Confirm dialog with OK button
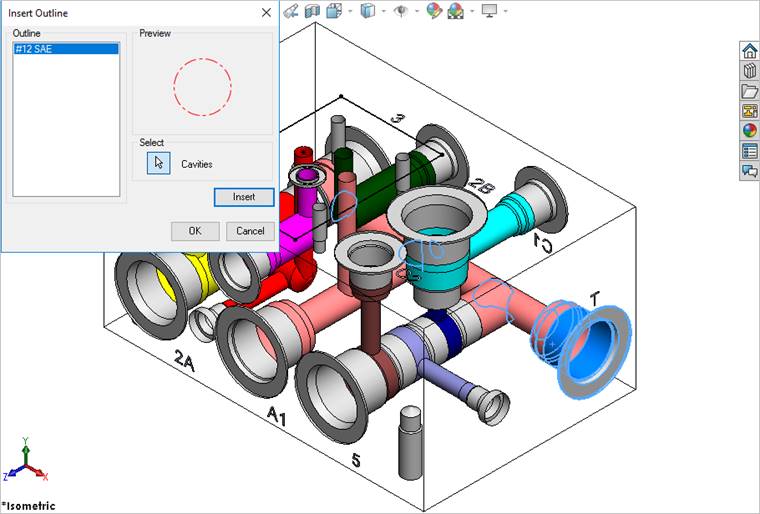 (x=195, y=231)
